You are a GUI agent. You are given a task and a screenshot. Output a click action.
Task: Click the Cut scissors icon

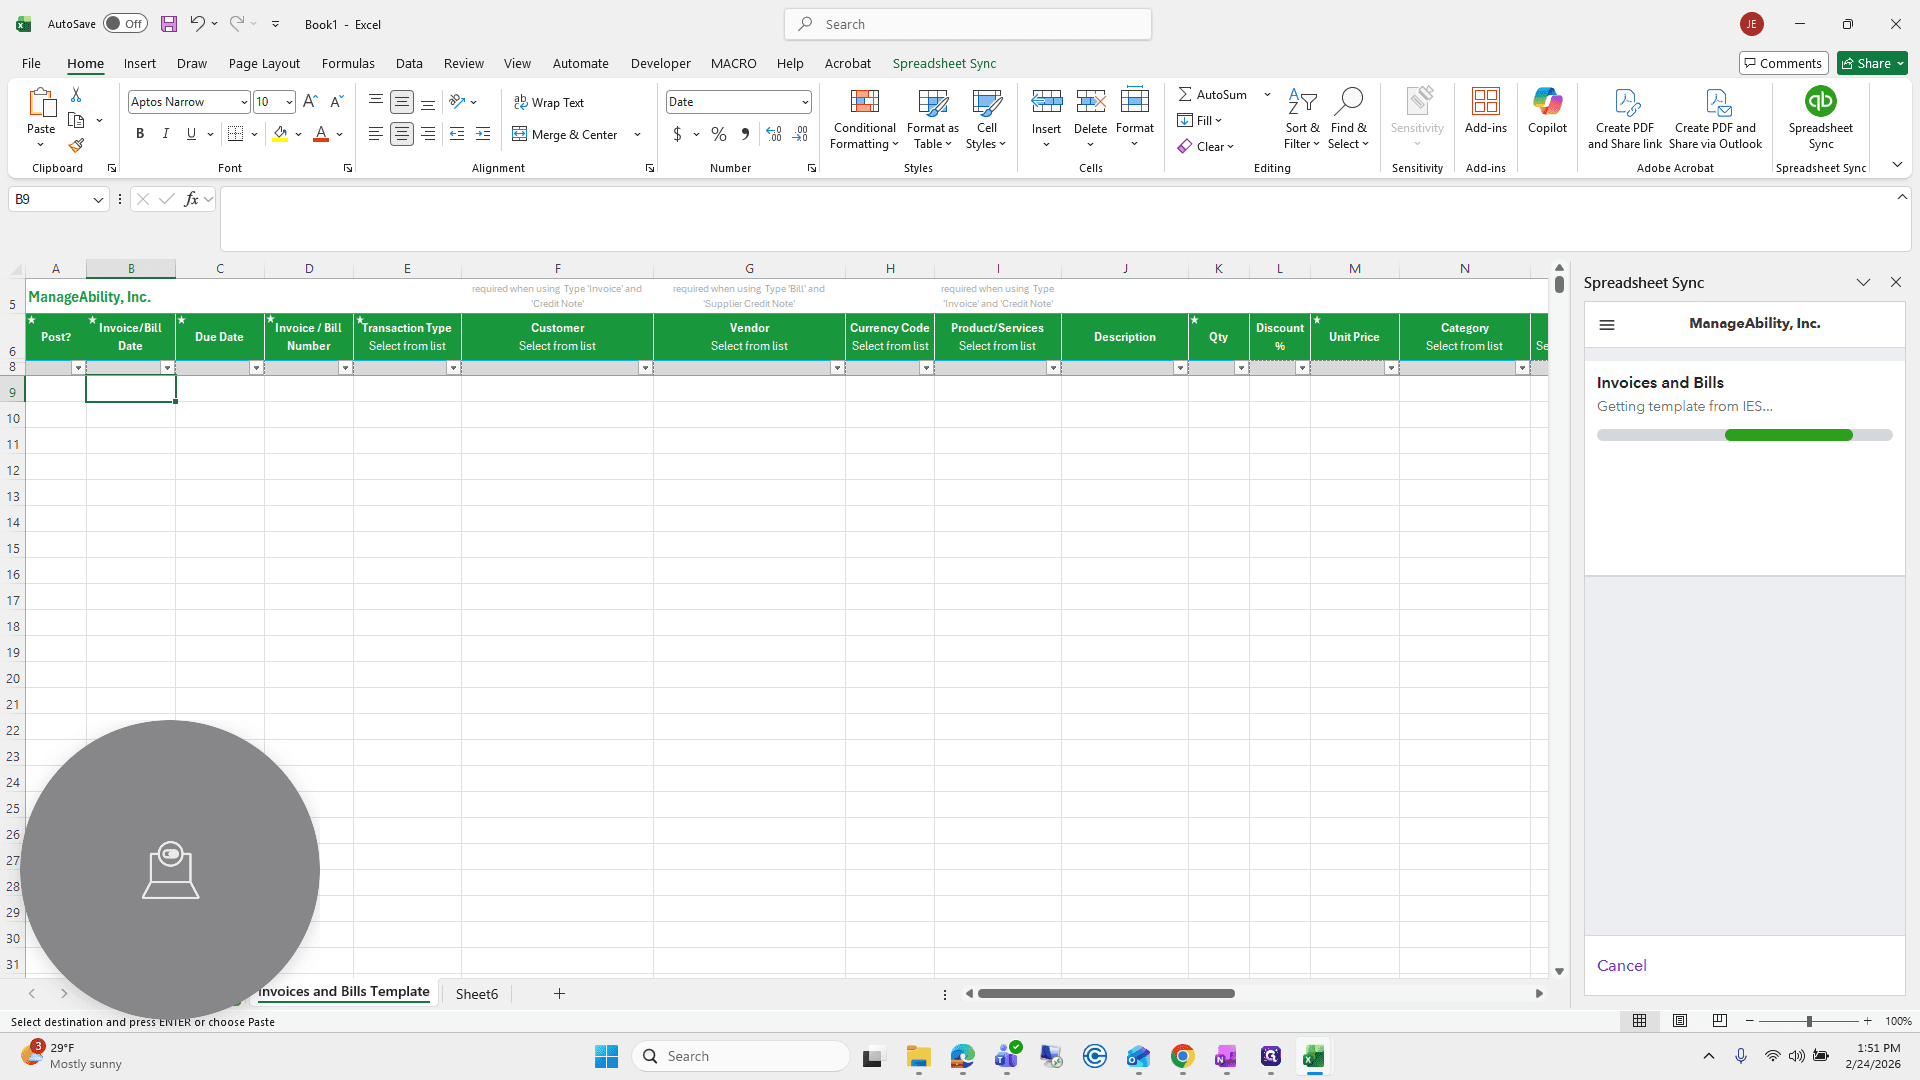tap(76, 94)
